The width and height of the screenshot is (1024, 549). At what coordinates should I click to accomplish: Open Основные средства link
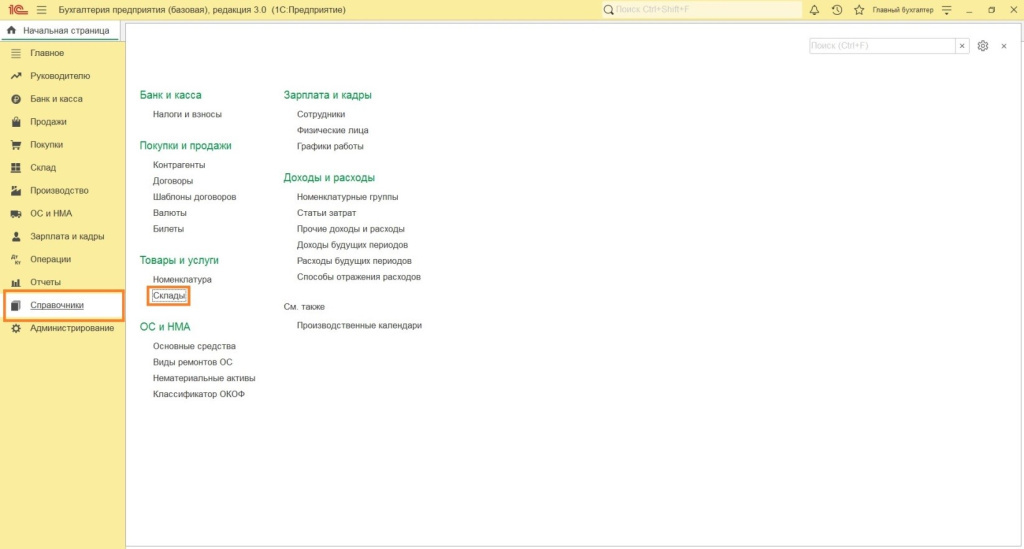[194, 346]
